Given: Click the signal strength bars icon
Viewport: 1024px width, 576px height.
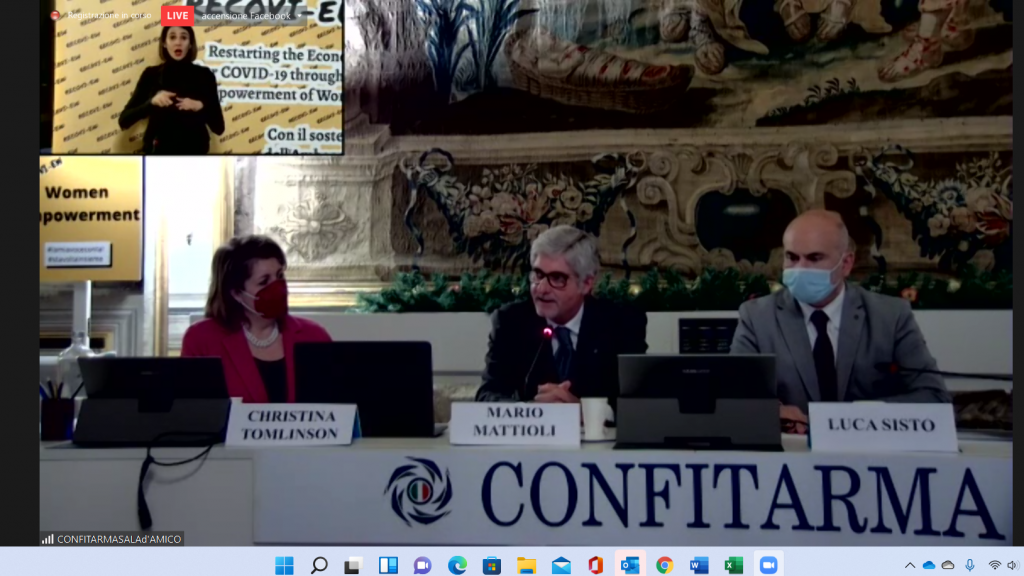Looking at the screenshot, I should [x=47, y=539].
